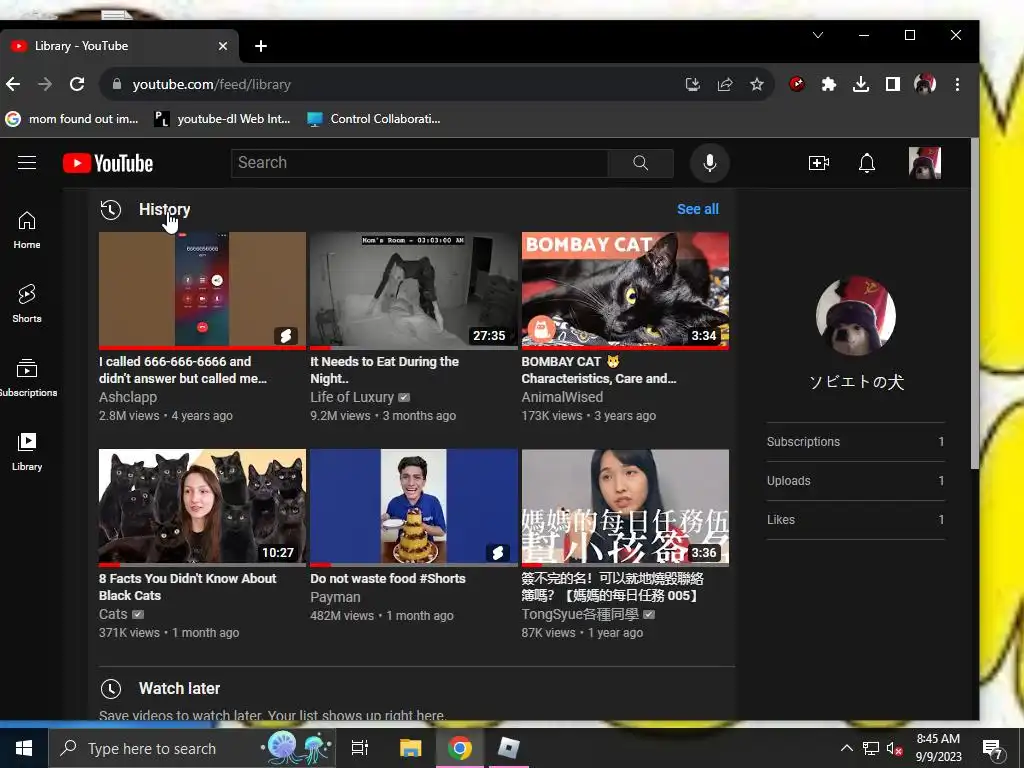Click the Likes count row
The image size is (1024, 768).
(856, 520)
